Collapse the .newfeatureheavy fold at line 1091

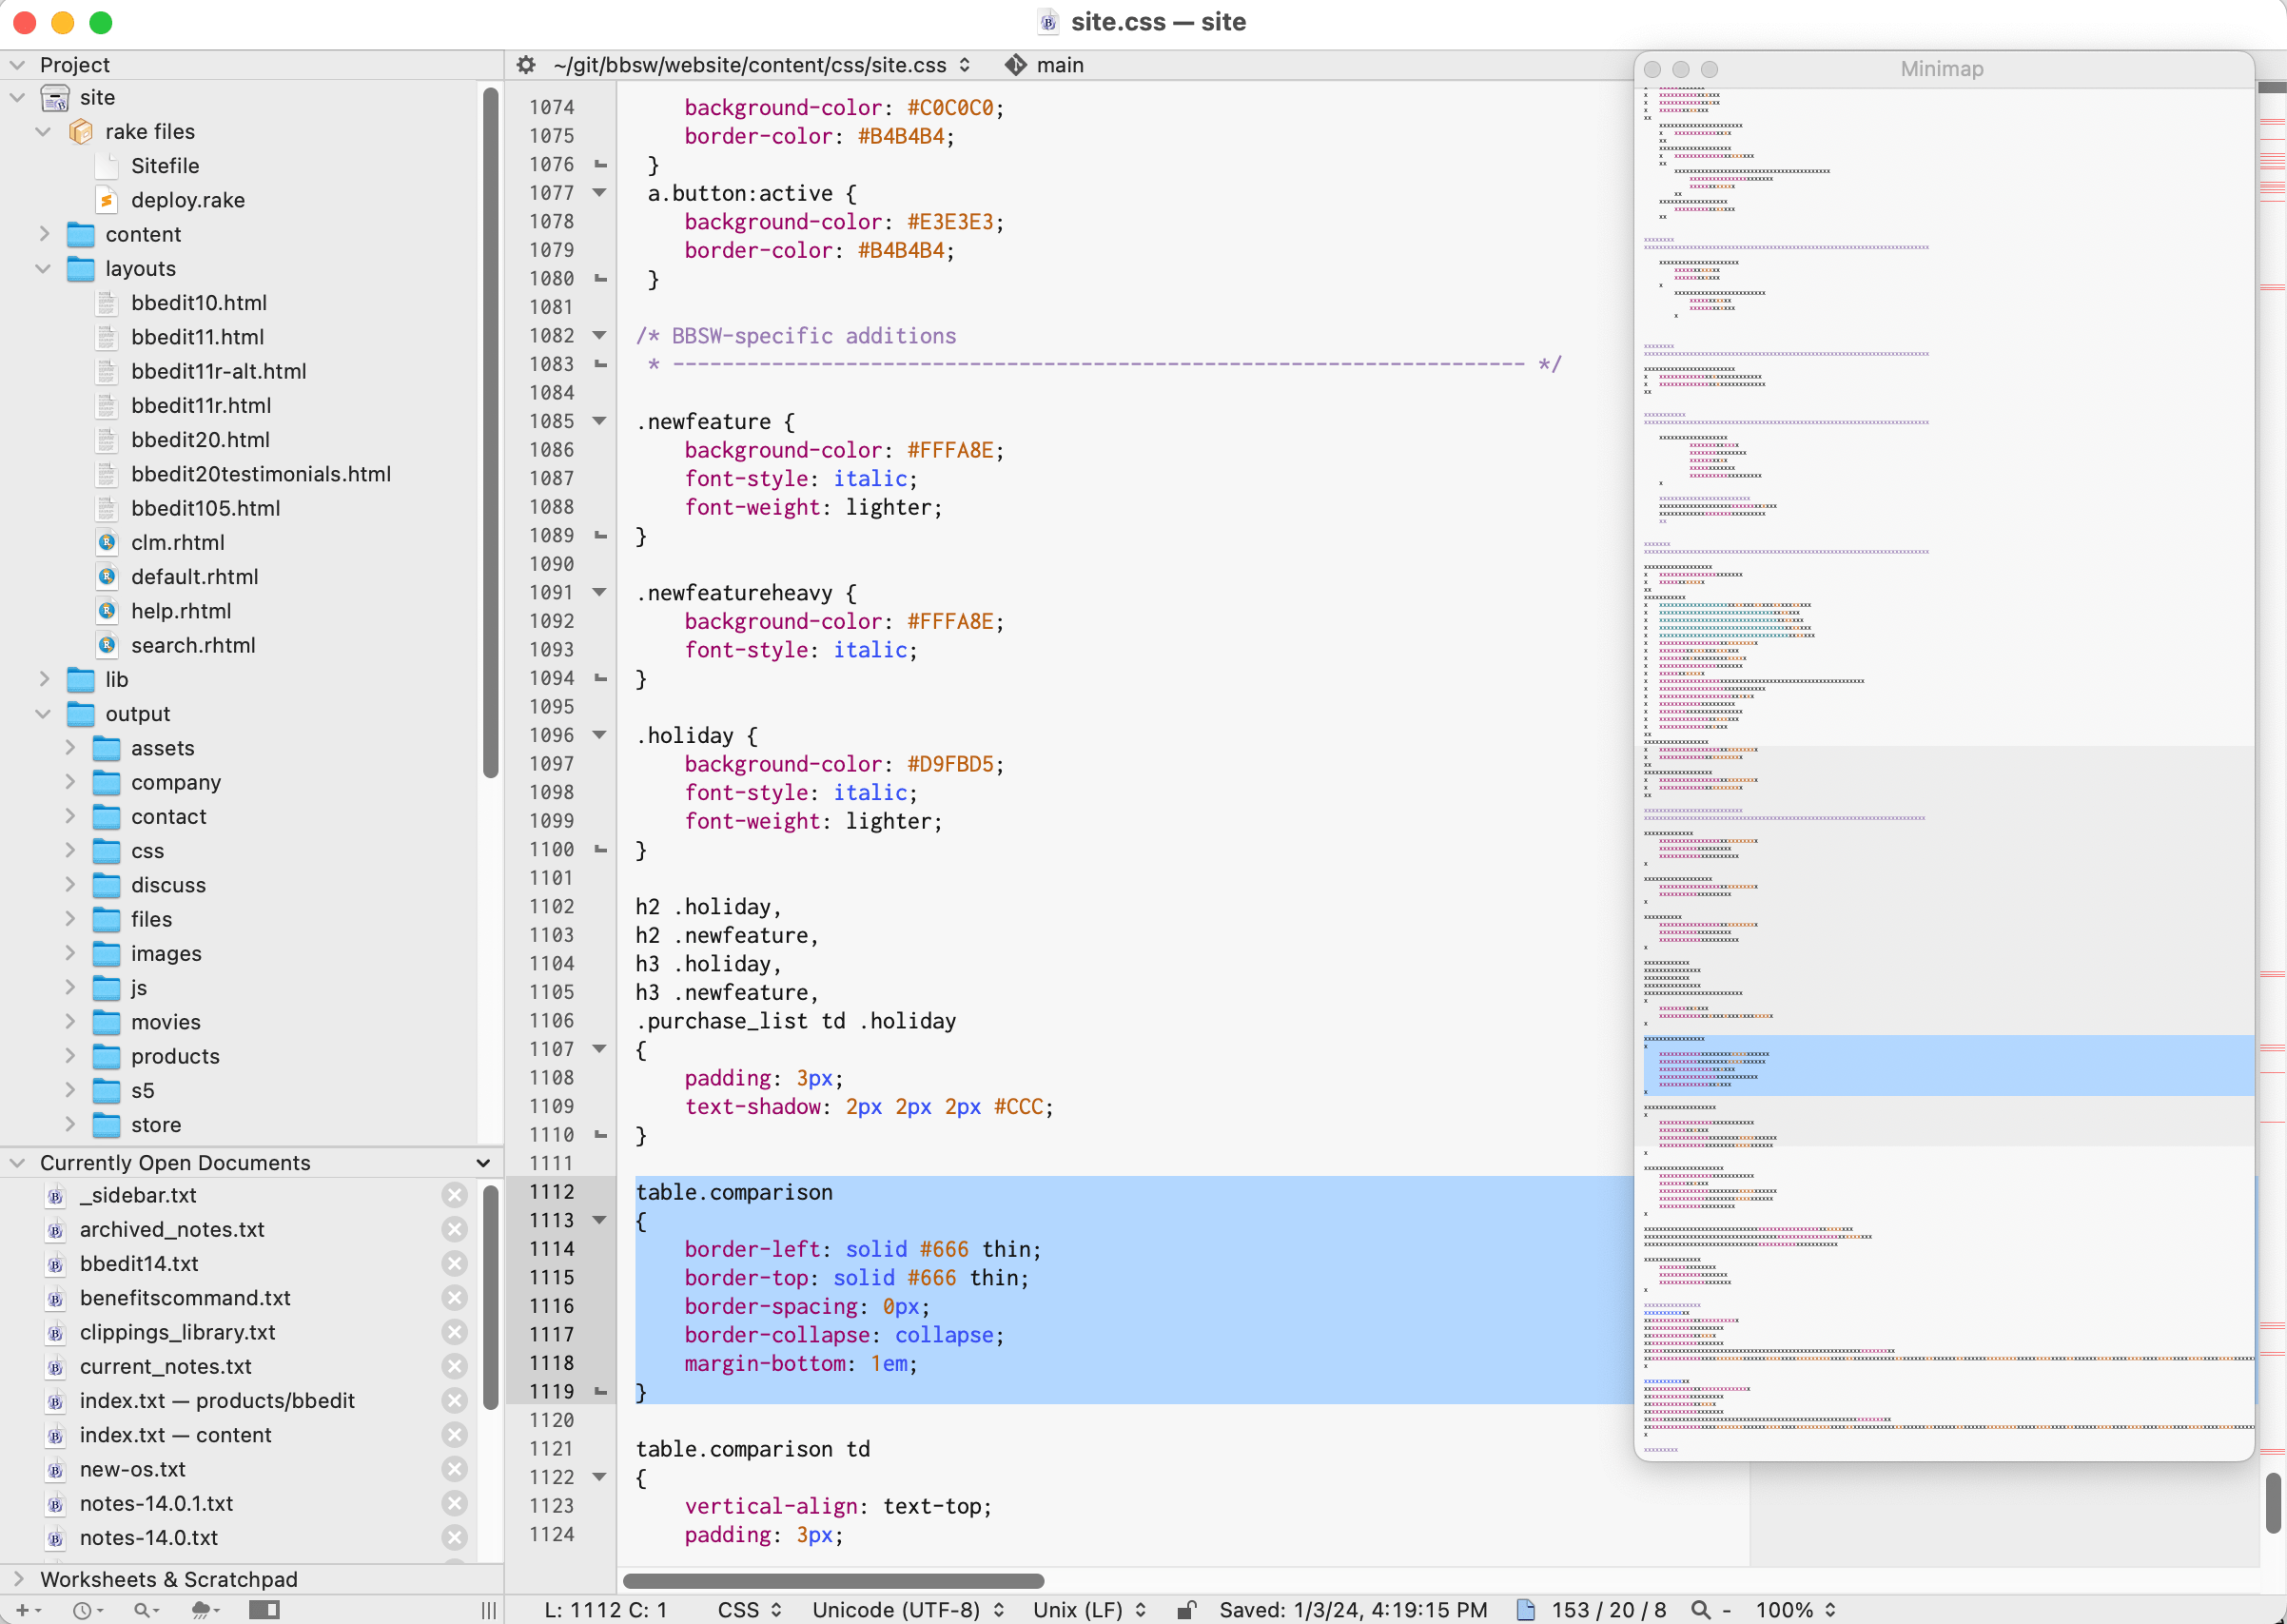pos(598,592)
